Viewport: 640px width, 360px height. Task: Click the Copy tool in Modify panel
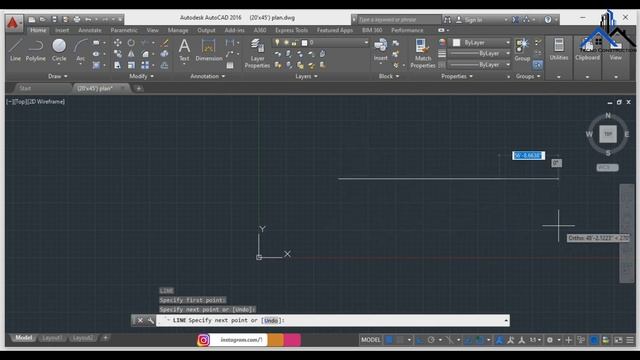(x=118, y=54)
